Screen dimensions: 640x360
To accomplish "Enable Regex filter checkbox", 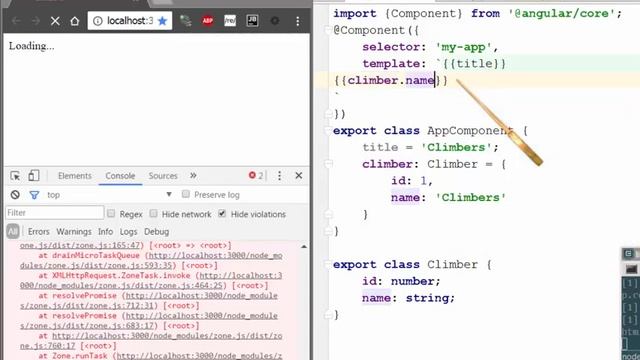I will click(x=111, y=213).
